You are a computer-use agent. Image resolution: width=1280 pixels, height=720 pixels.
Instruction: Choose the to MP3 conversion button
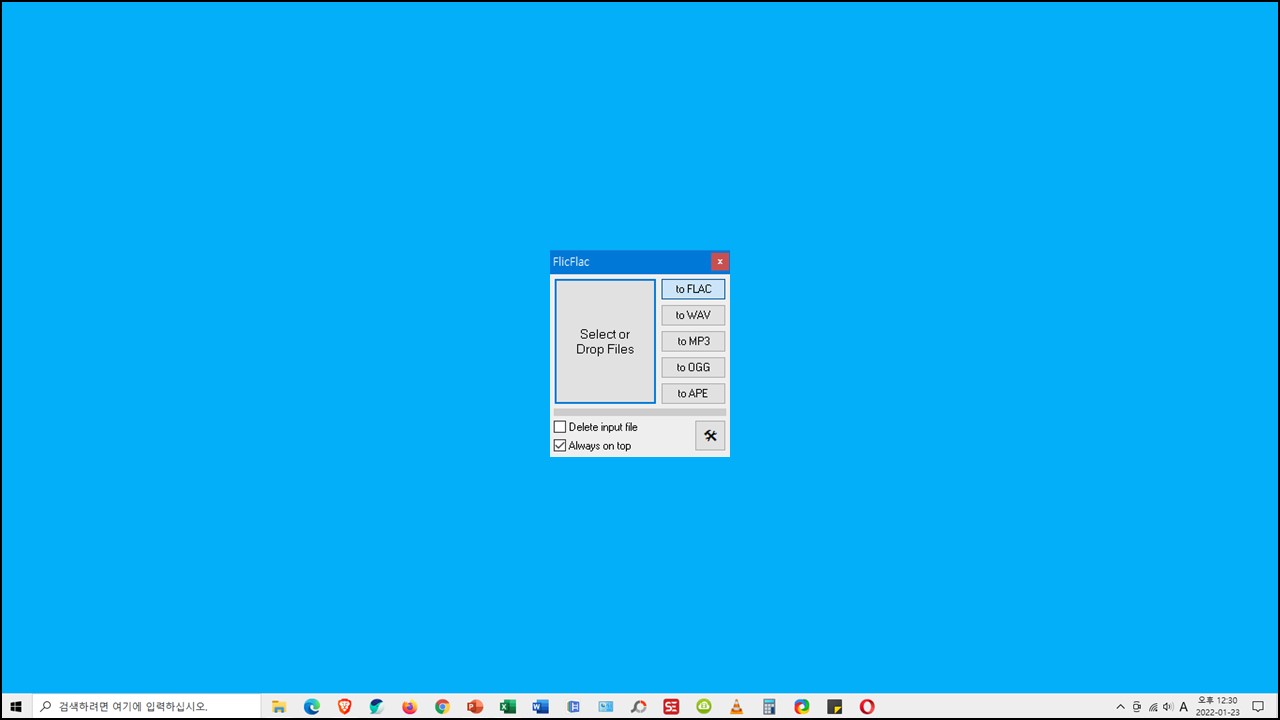click(693, 341)
